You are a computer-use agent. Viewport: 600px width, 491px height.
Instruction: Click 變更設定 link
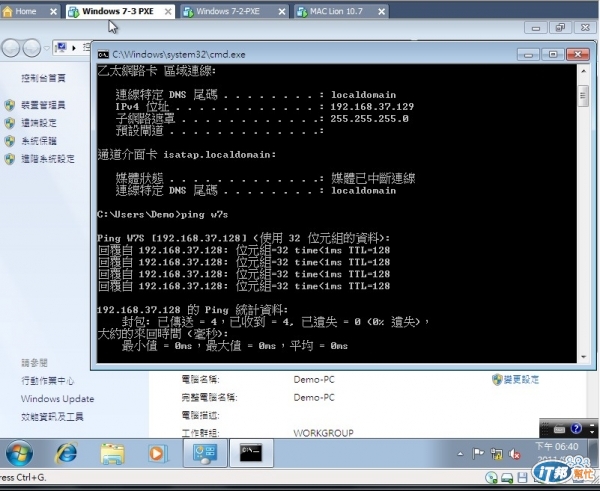pyautogui.click(x=521, y=380)
